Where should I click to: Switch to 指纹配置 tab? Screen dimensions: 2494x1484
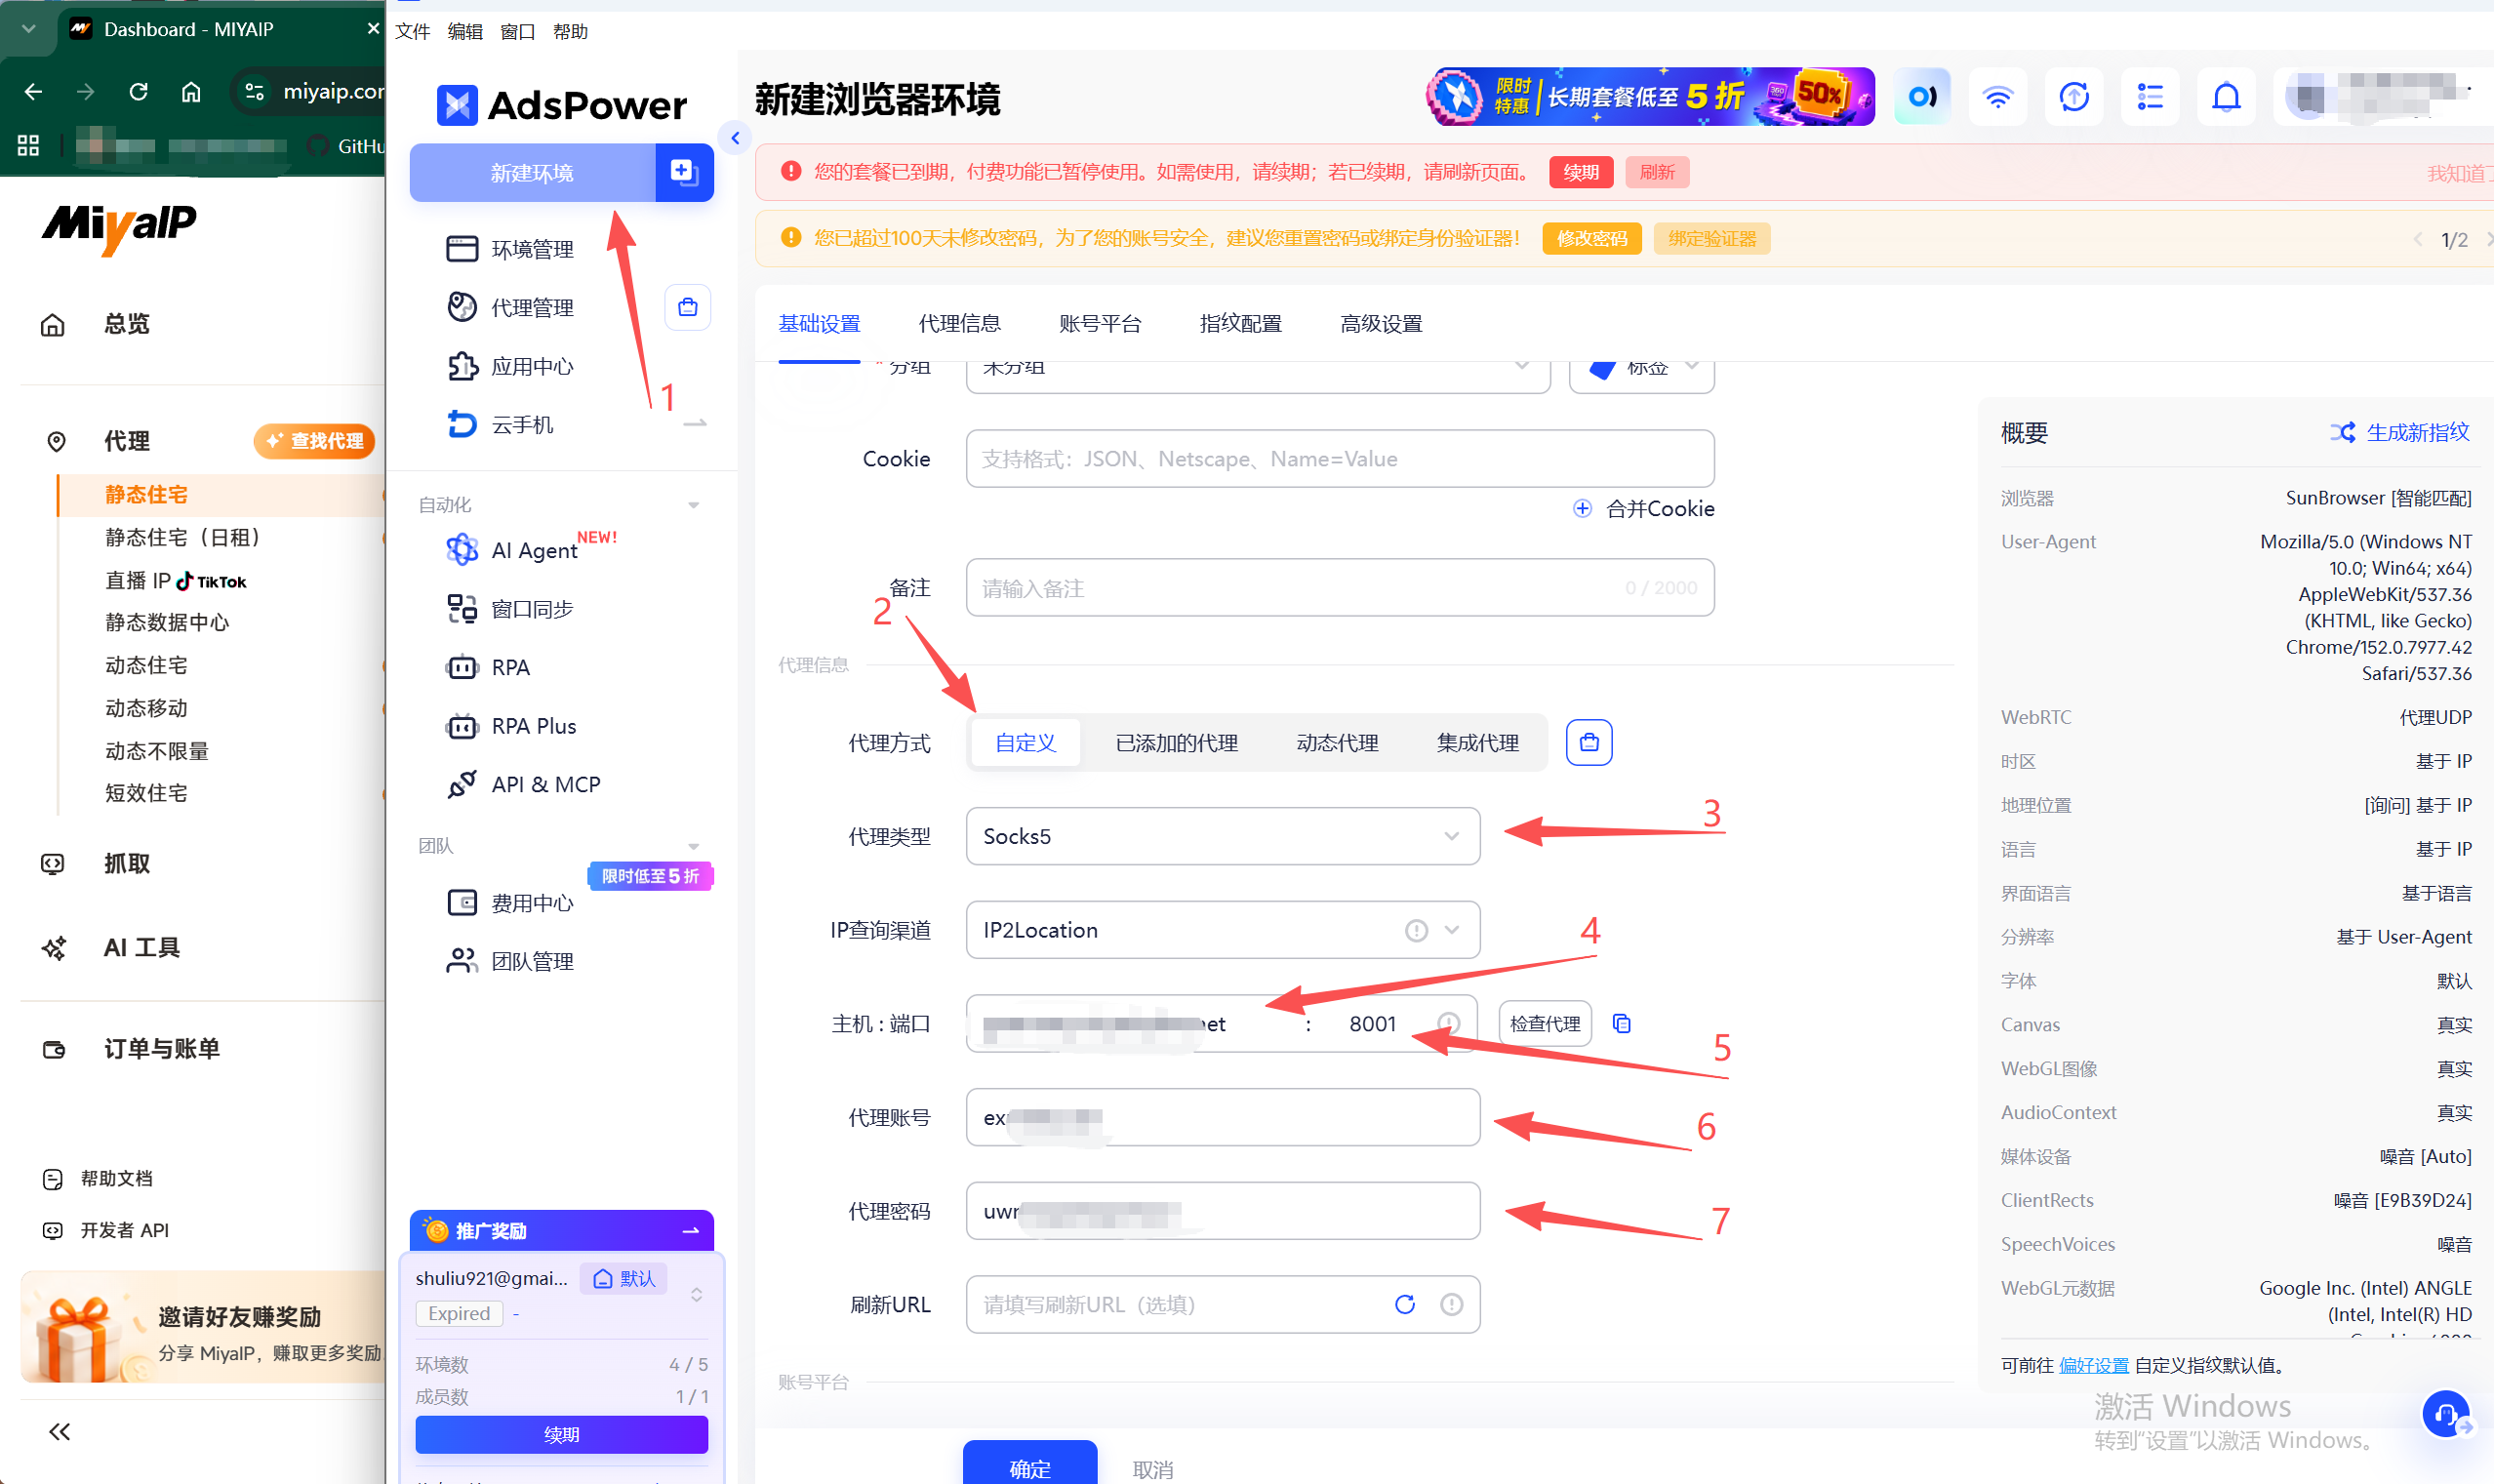click(1240, 324)
